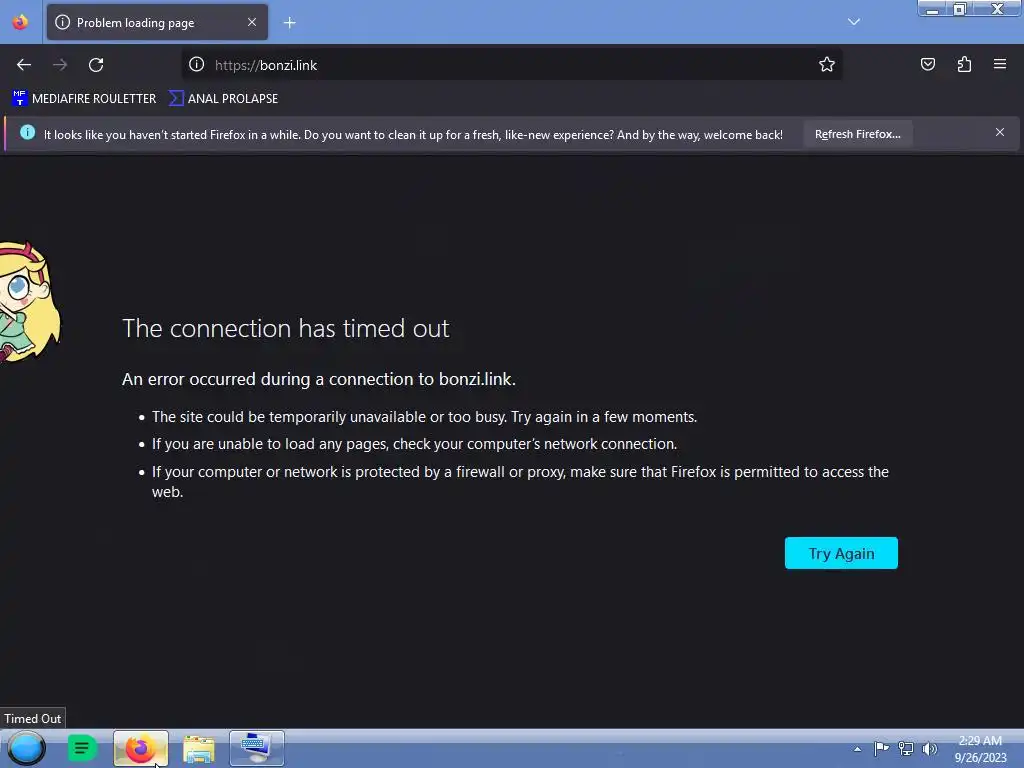Open the volume speaker icon
Screen dimensions: 1024x768
coord(930,748)
